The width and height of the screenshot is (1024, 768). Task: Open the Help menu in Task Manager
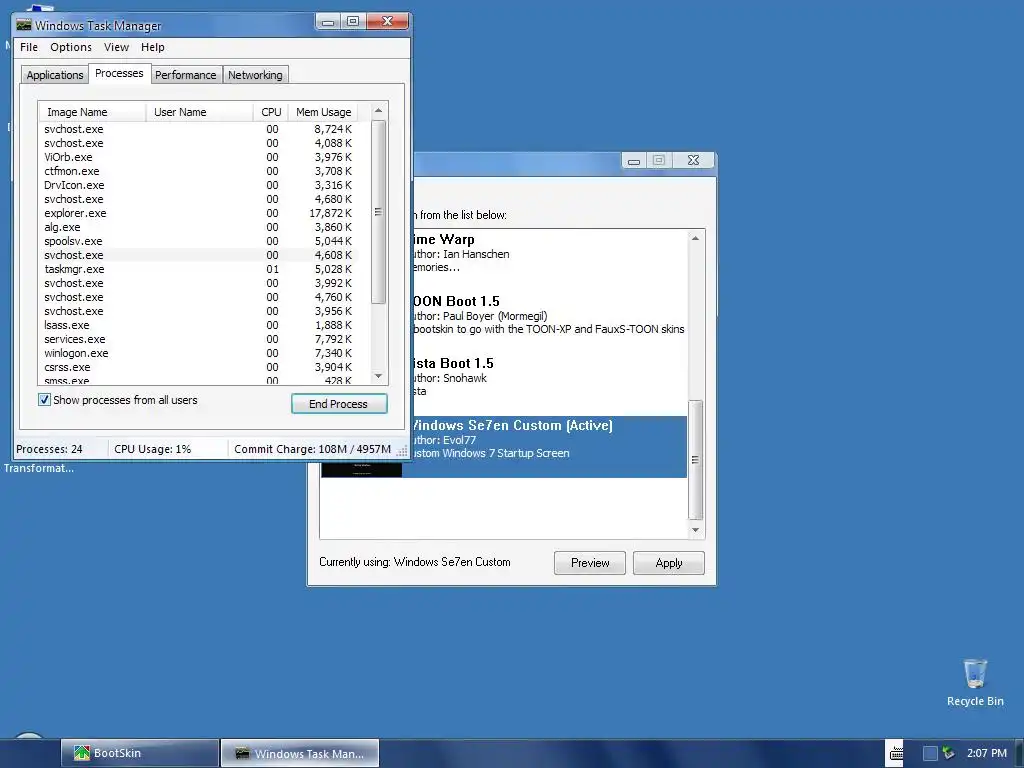(153, 47)
